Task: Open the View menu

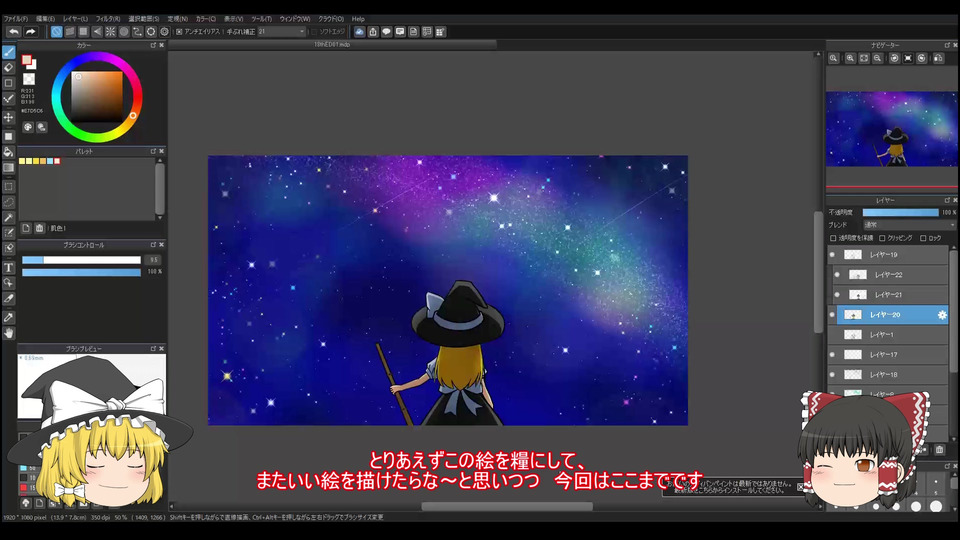Action: point(233,19)
